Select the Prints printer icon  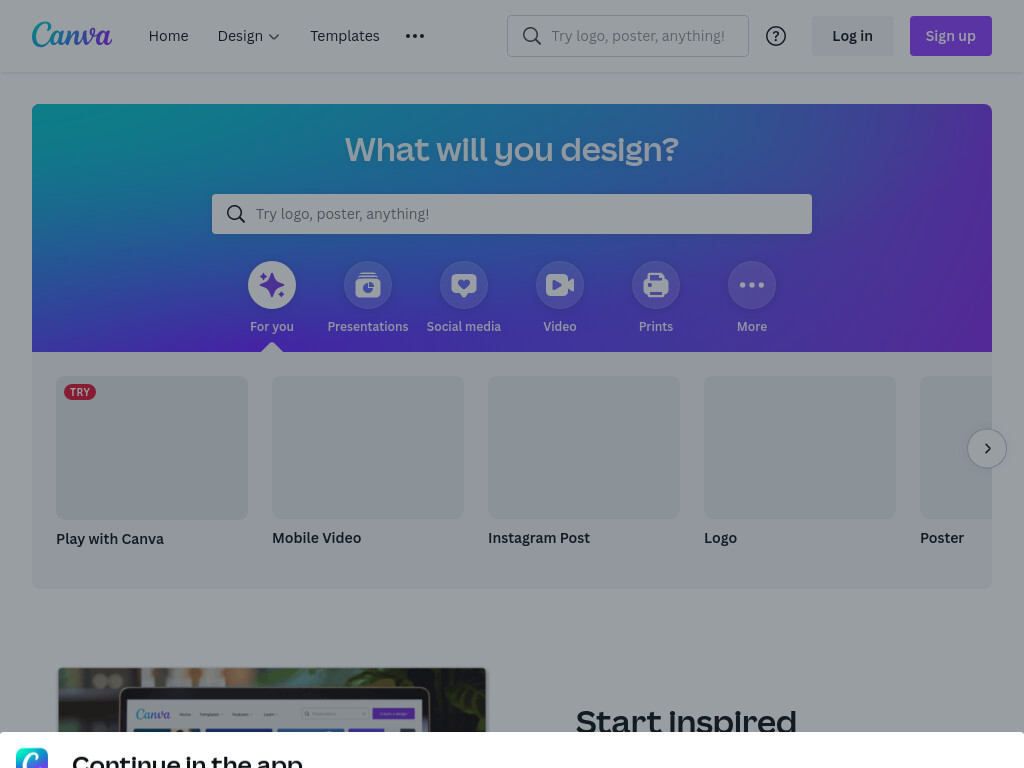click(x=656, y=285)
